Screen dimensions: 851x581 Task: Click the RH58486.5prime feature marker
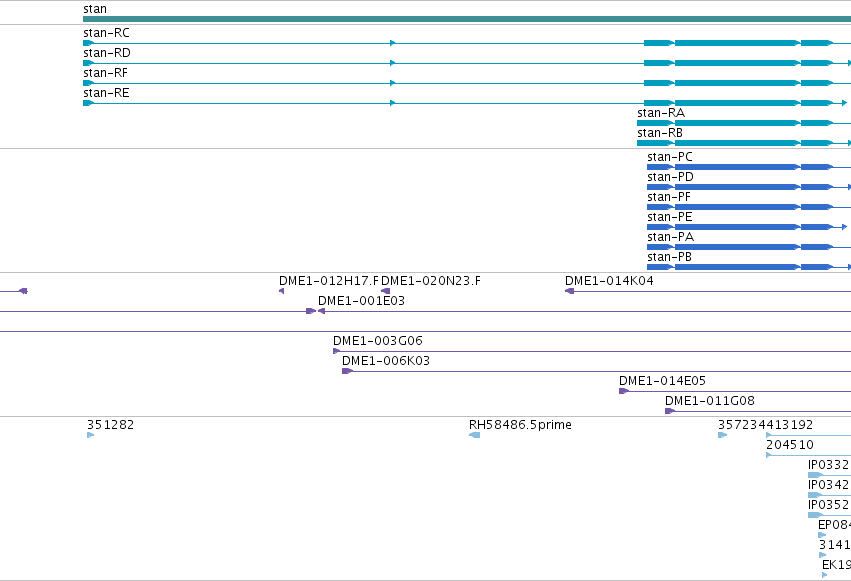point(474,436)
